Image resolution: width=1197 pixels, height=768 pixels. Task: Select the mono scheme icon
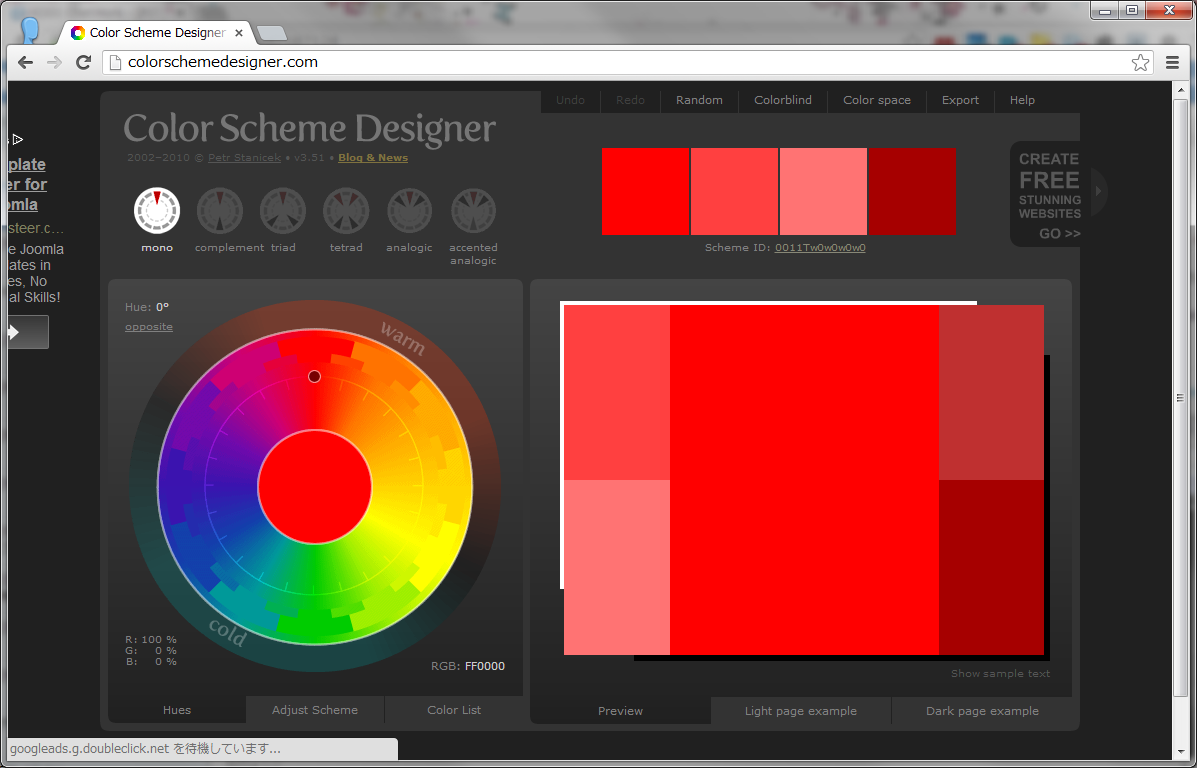[x=157, y=211]
